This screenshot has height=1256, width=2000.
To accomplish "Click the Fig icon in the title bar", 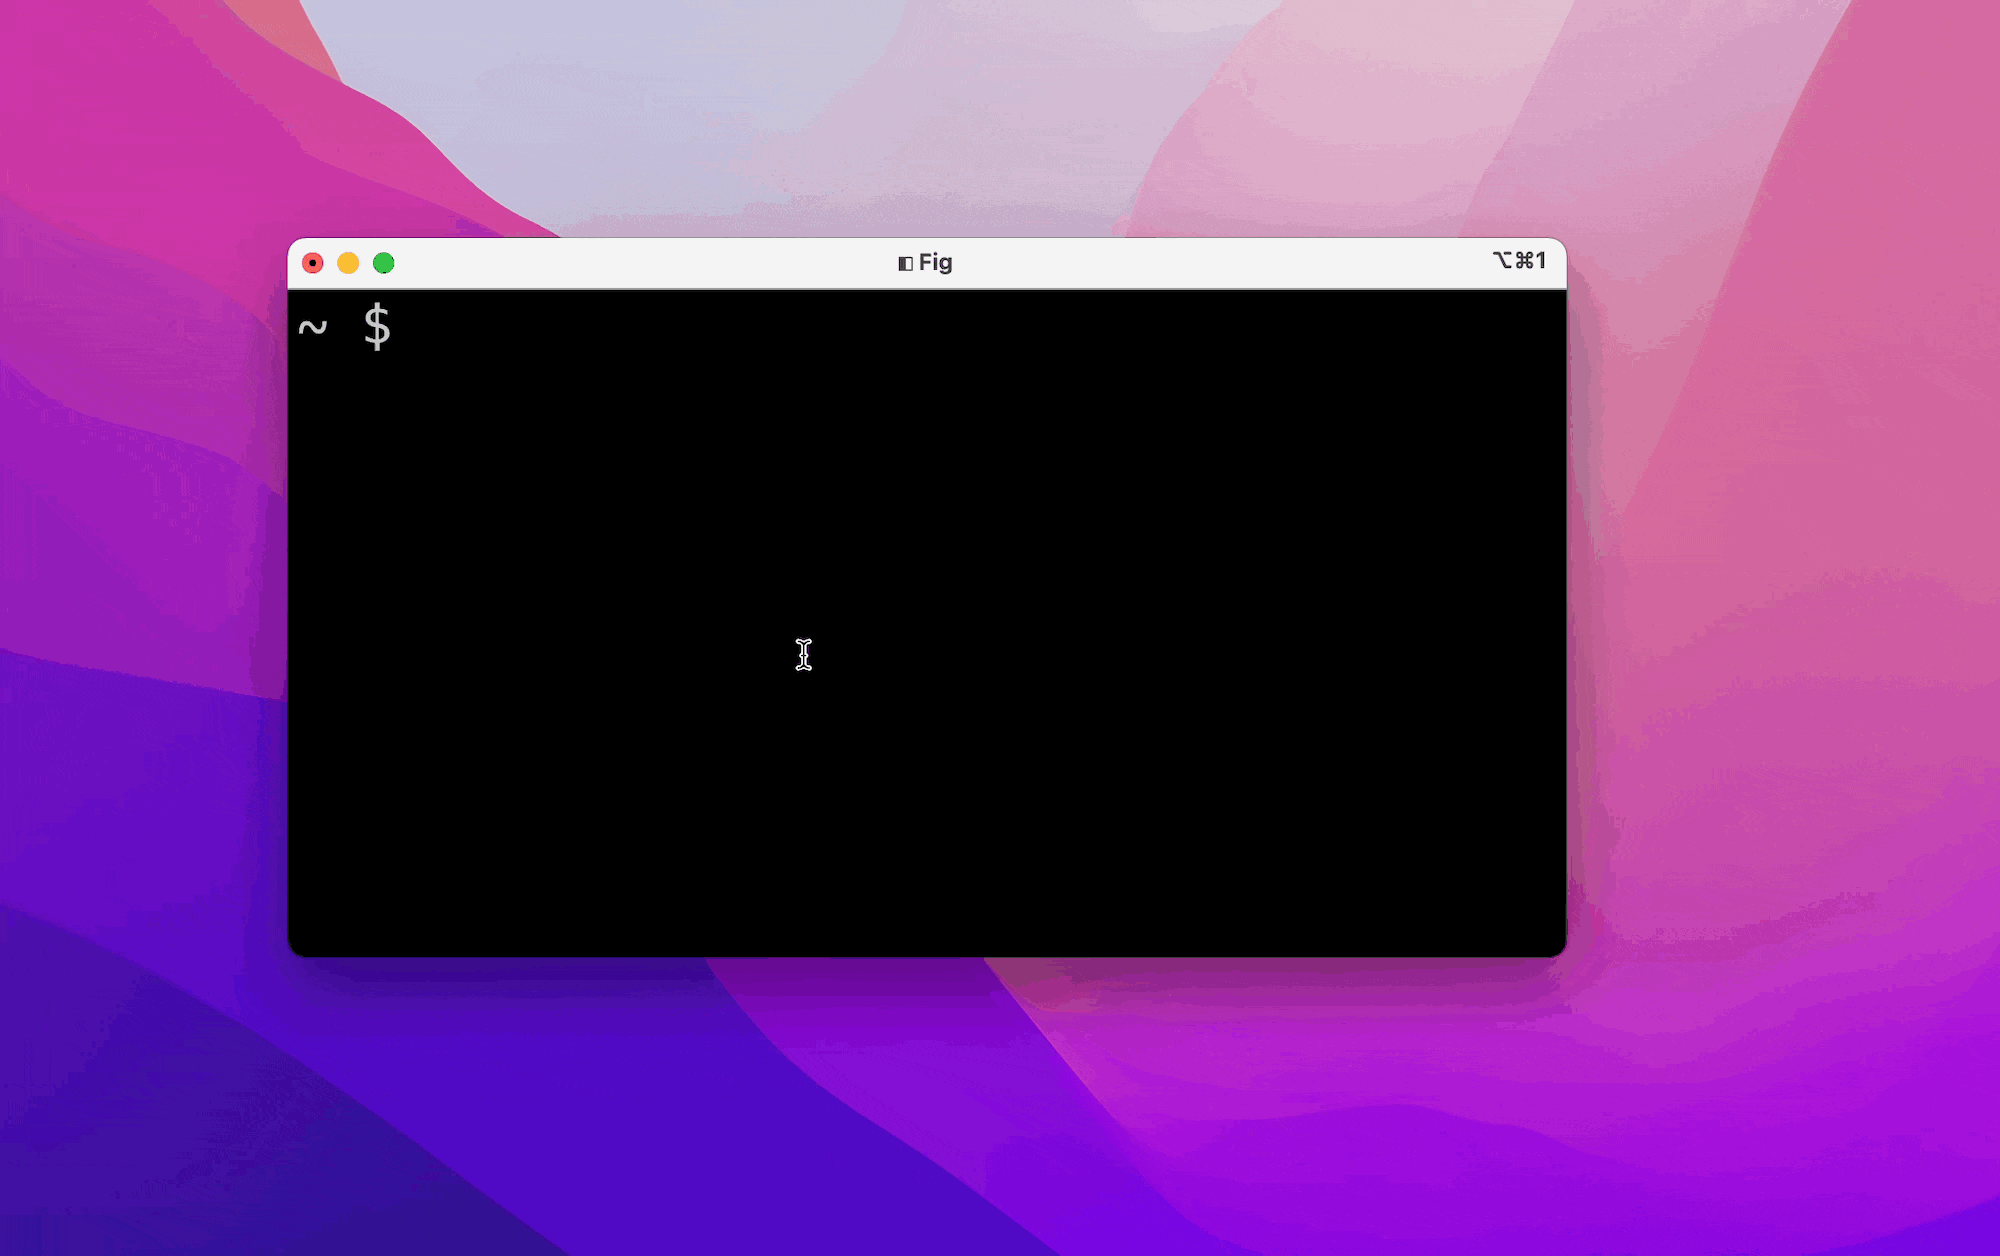I will tap(905, 263).
